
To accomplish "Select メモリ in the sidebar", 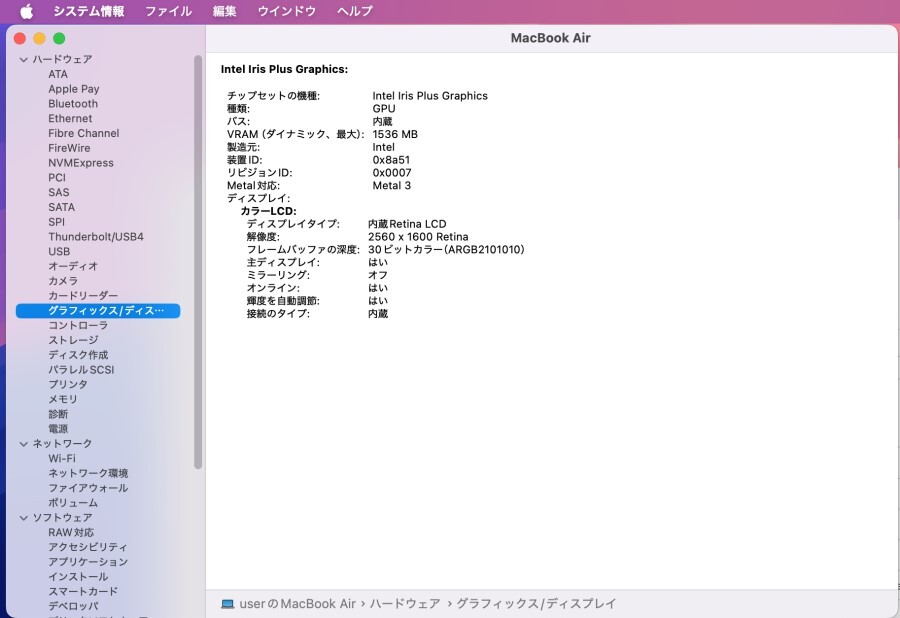I will coord(63,399).
